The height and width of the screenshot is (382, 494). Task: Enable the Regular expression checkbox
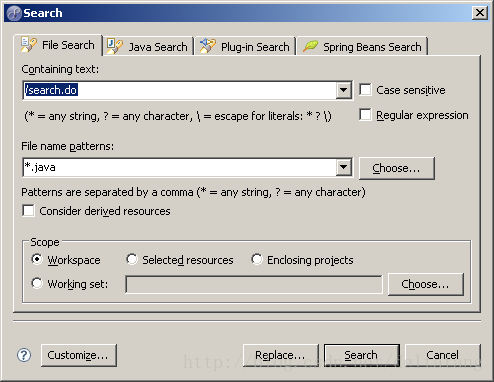coord(365,115)
